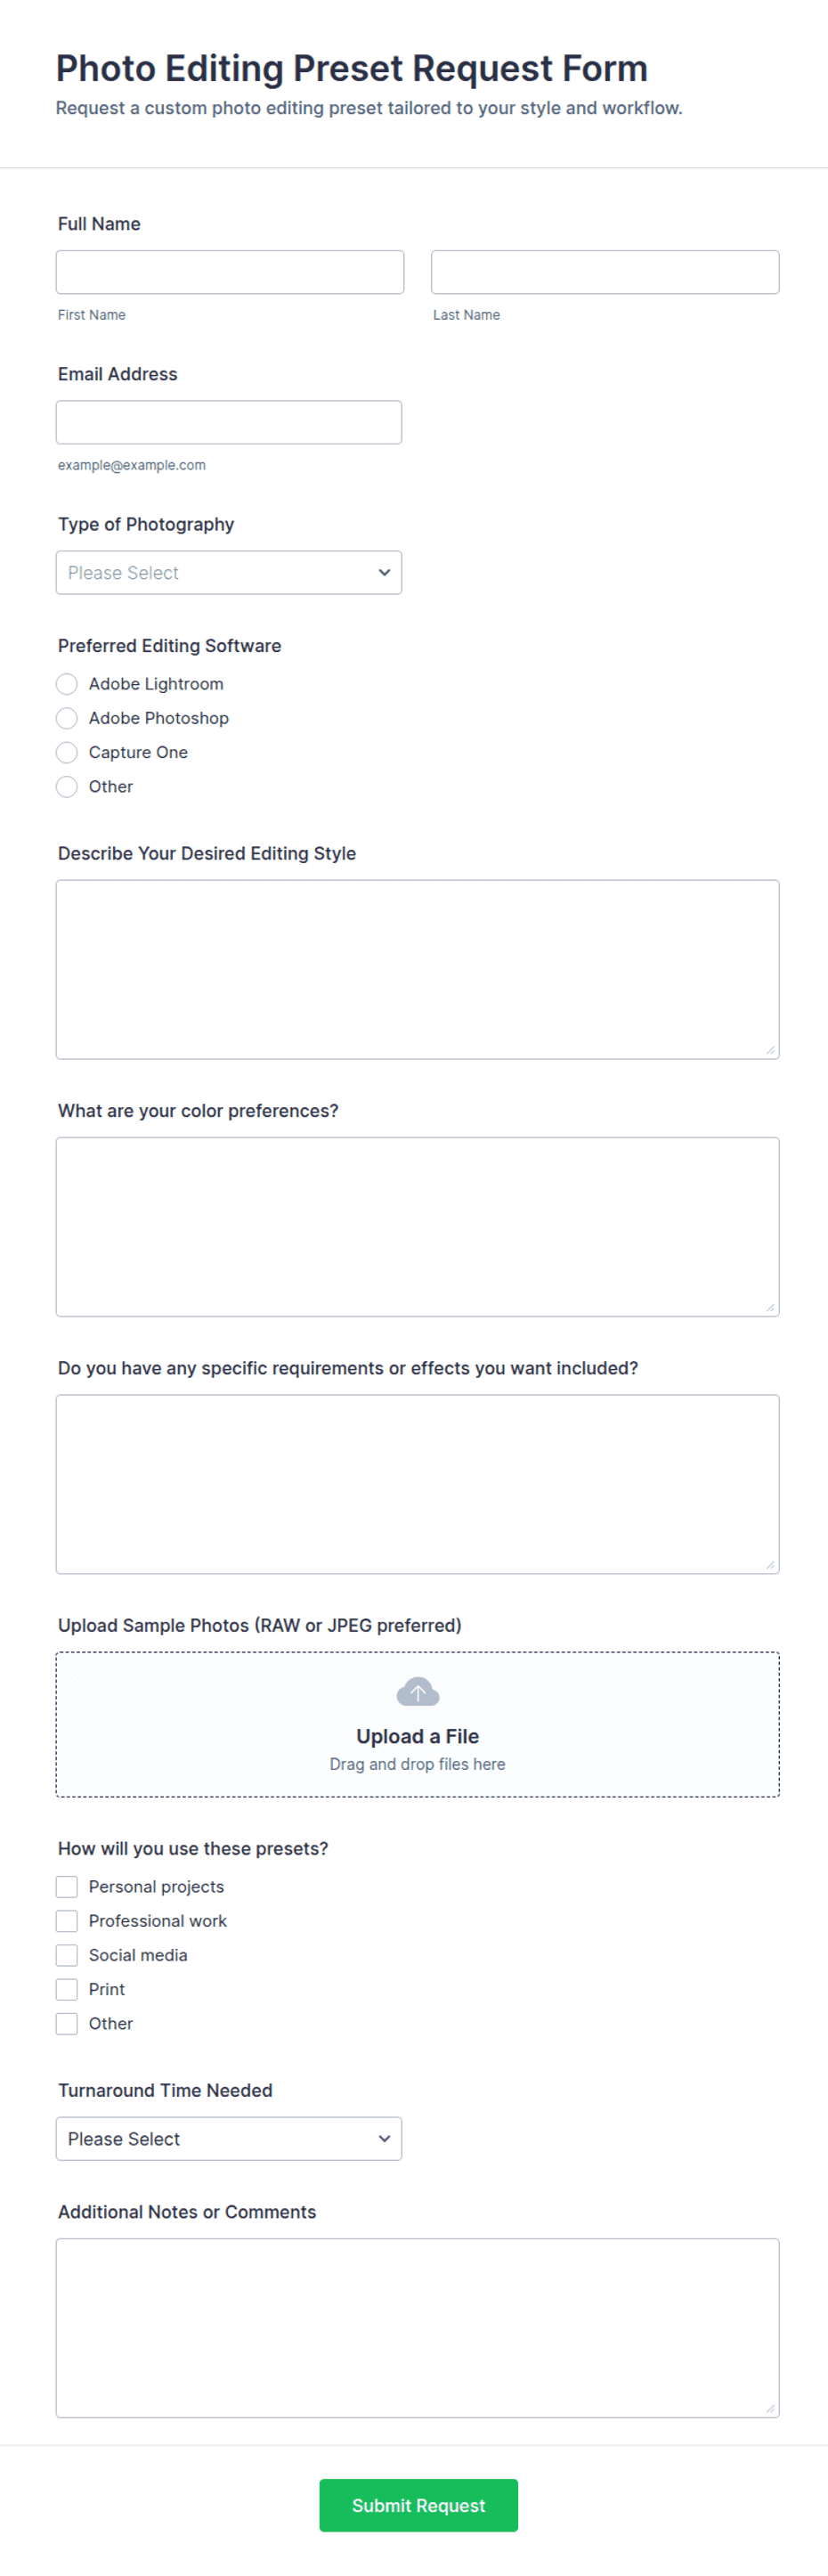Open the Type of Photography dropdown

coord(229,572)
